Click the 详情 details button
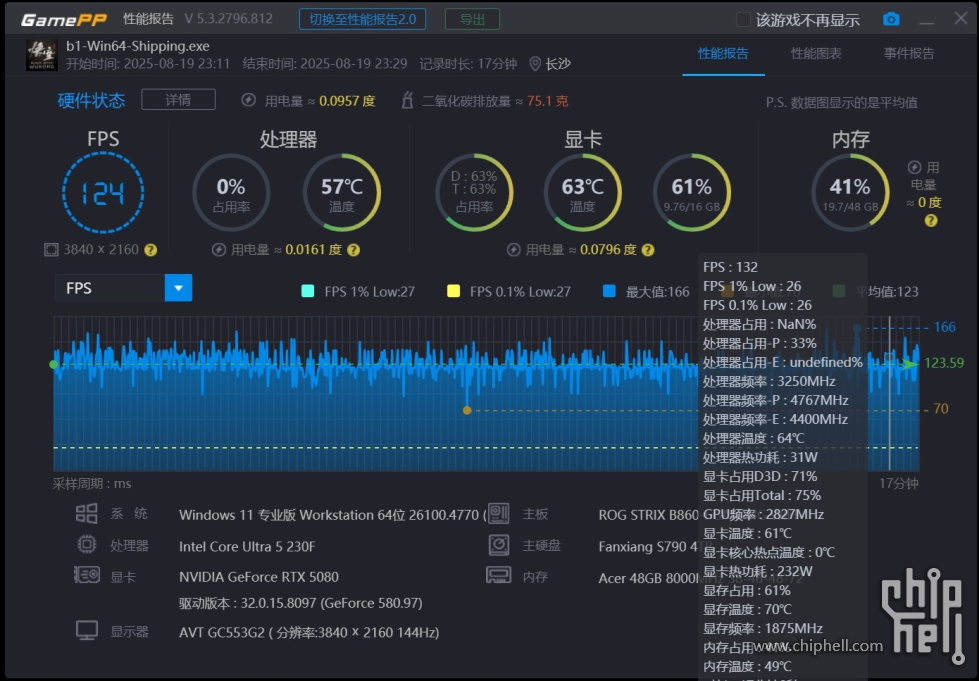This screenshot has height=681, width=979. tap(179, 100)
